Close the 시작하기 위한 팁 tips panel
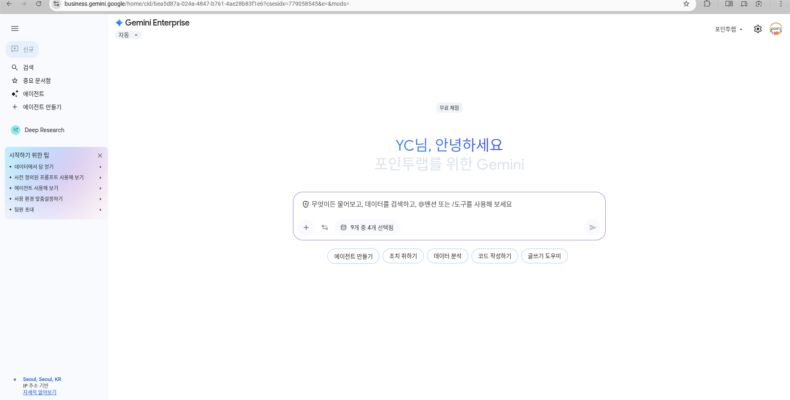The height and width of the screenshot is (400, 790). [x=100, y=155]
